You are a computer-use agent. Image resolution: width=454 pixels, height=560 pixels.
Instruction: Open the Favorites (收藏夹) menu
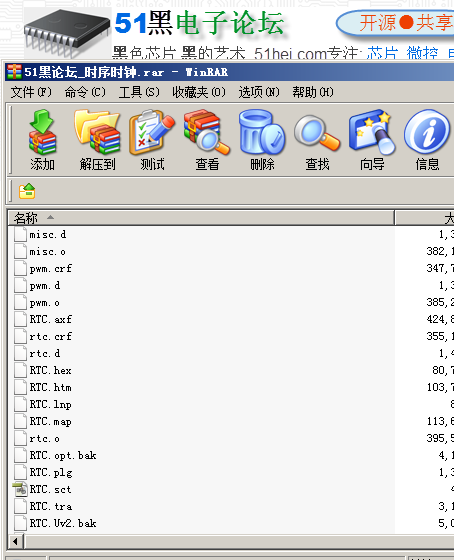(199, 92)
